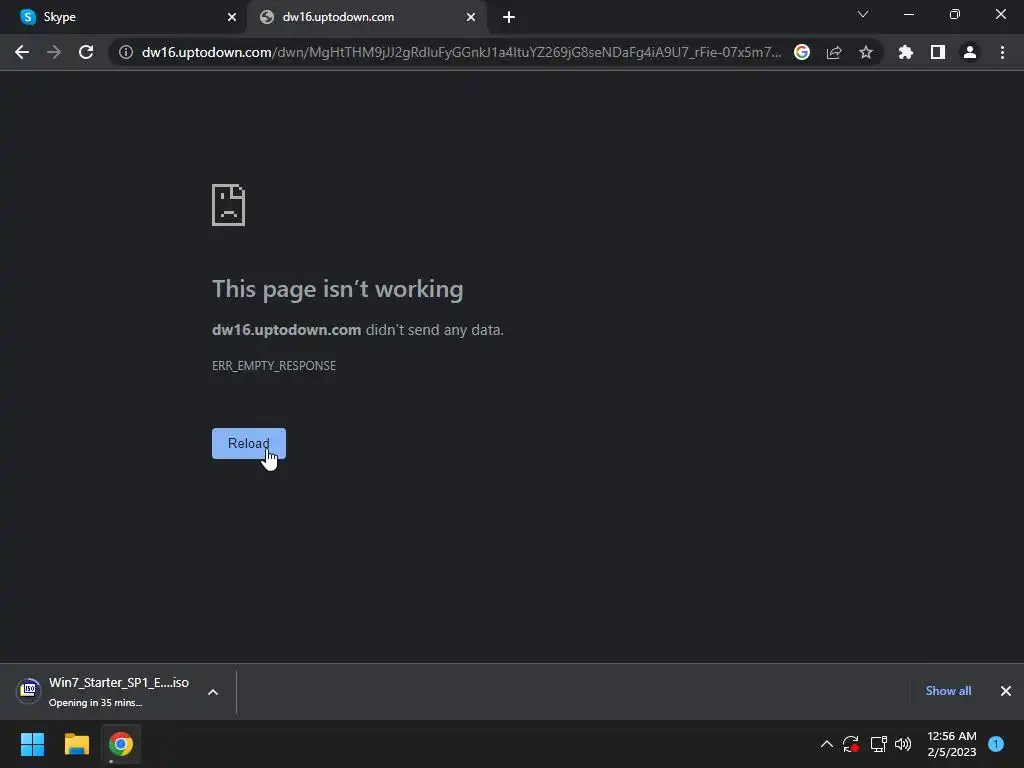Go back using the browser back arrow
Image resolution: width=1024 pixels, height=768 pixels.
coord(22,52)
